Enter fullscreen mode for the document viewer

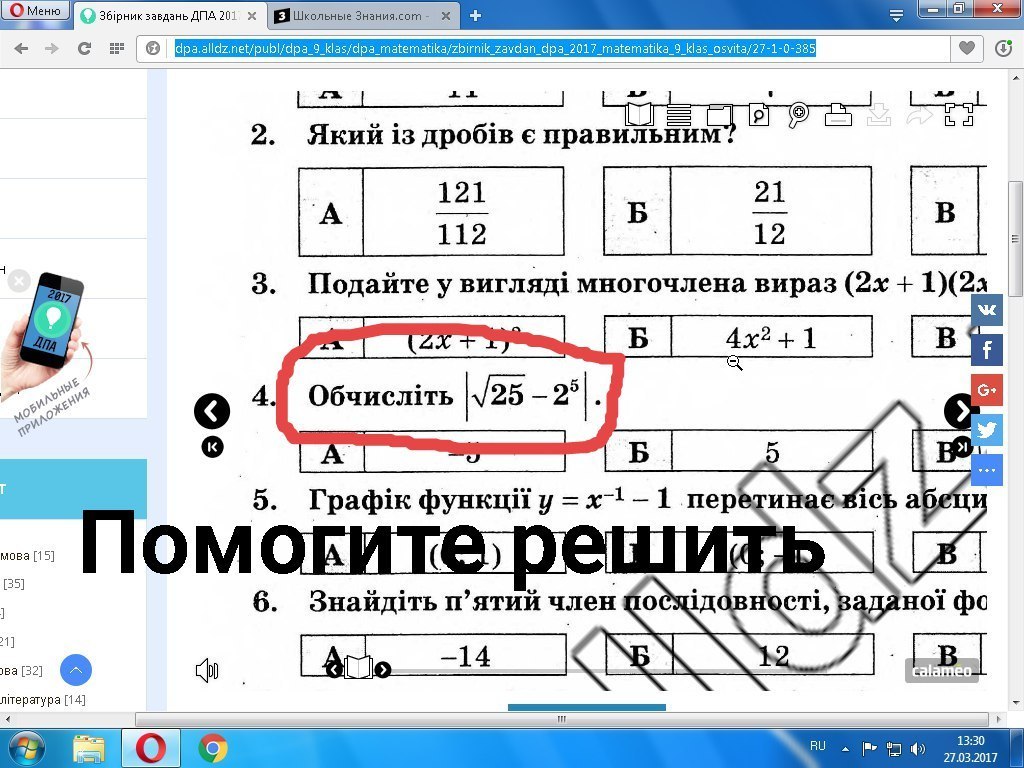[x=958, y=115]
